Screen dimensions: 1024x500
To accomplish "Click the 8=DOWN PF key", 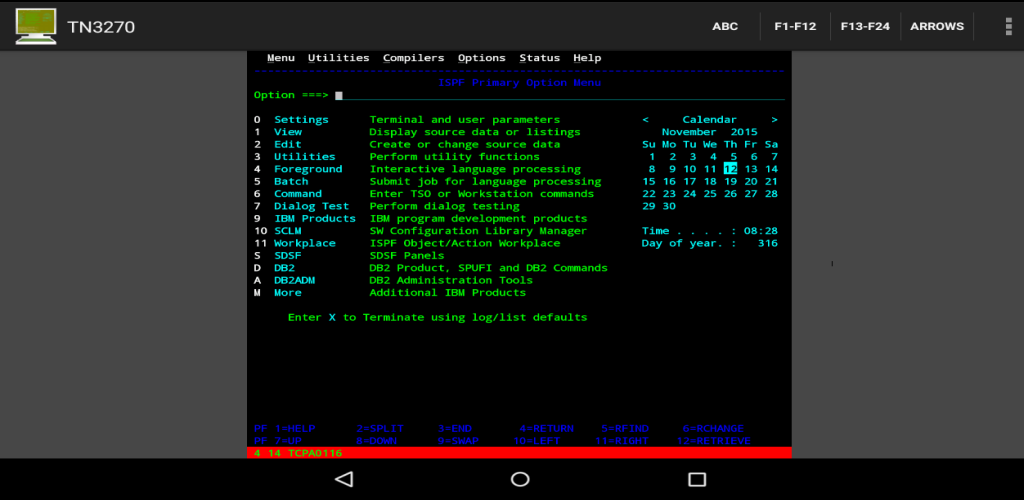I will tap(377, 441).
